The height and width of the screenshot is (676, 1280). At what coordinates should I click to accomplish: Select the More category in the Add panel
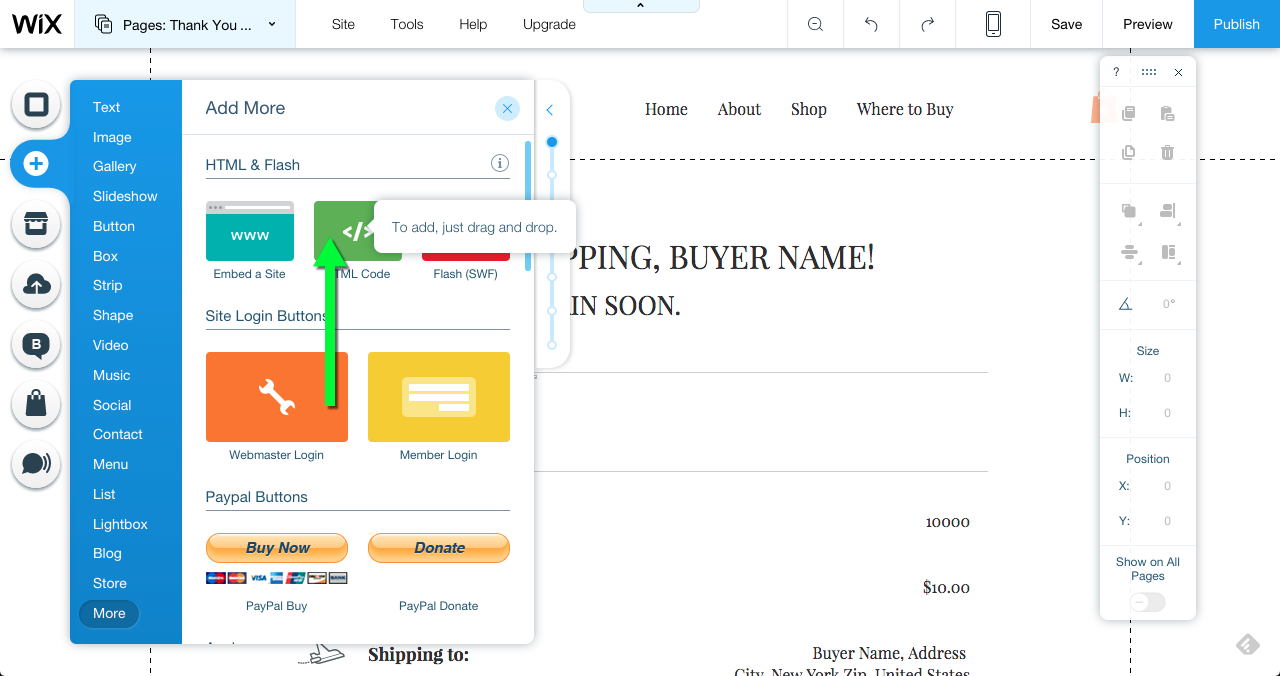(x=108, y=613)
